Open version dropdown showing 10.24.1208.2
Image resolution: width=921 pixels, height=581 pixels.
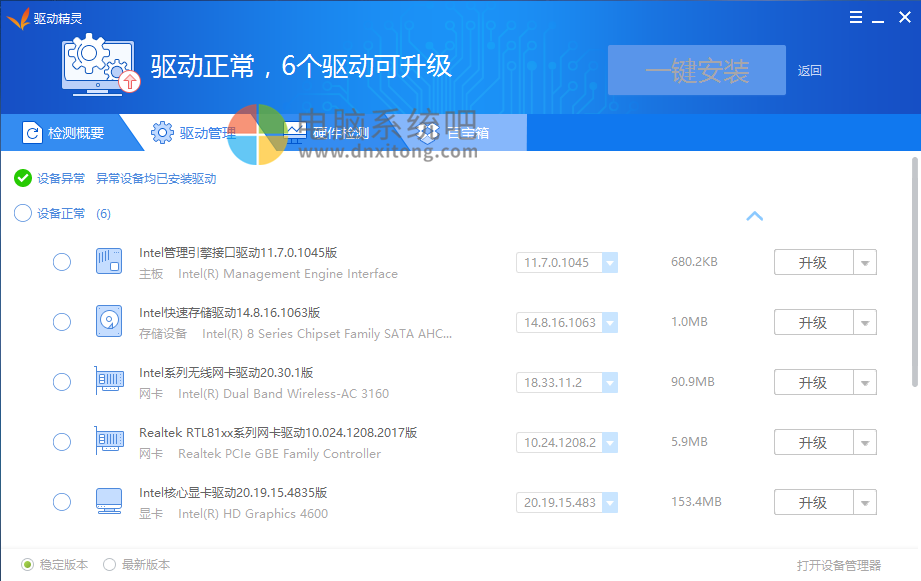[x=610, y=442]
